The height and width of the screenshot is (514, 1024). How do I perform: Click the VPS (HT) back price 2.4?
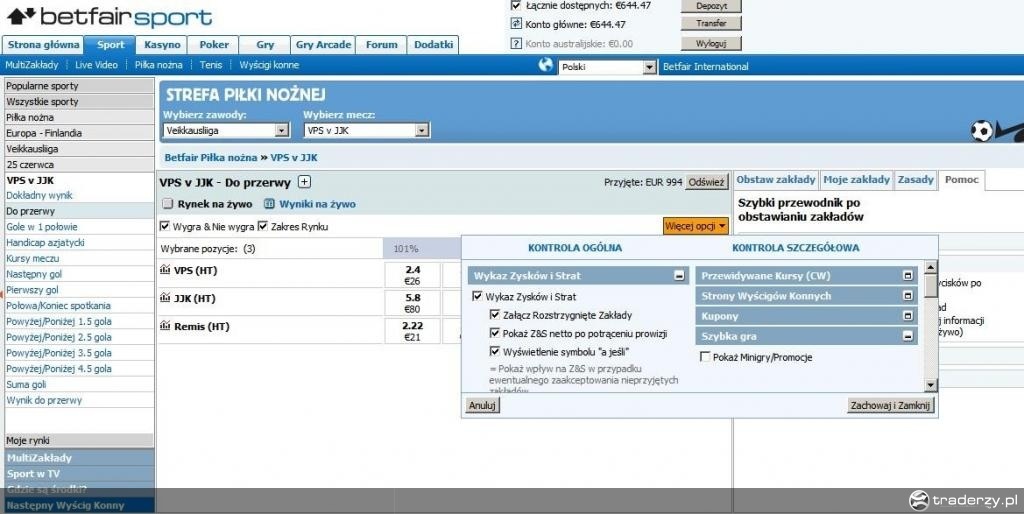[x=413, y=275]
